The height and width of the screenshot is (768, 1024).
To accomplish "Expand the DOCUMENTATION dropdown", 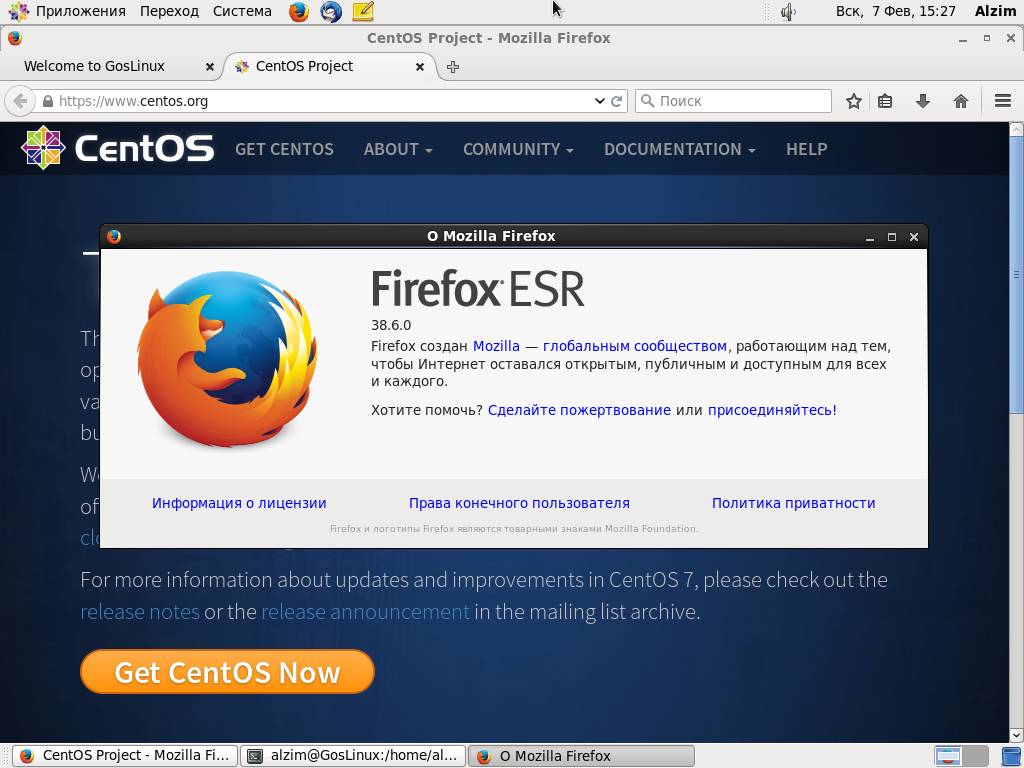I will coord(679,149).
